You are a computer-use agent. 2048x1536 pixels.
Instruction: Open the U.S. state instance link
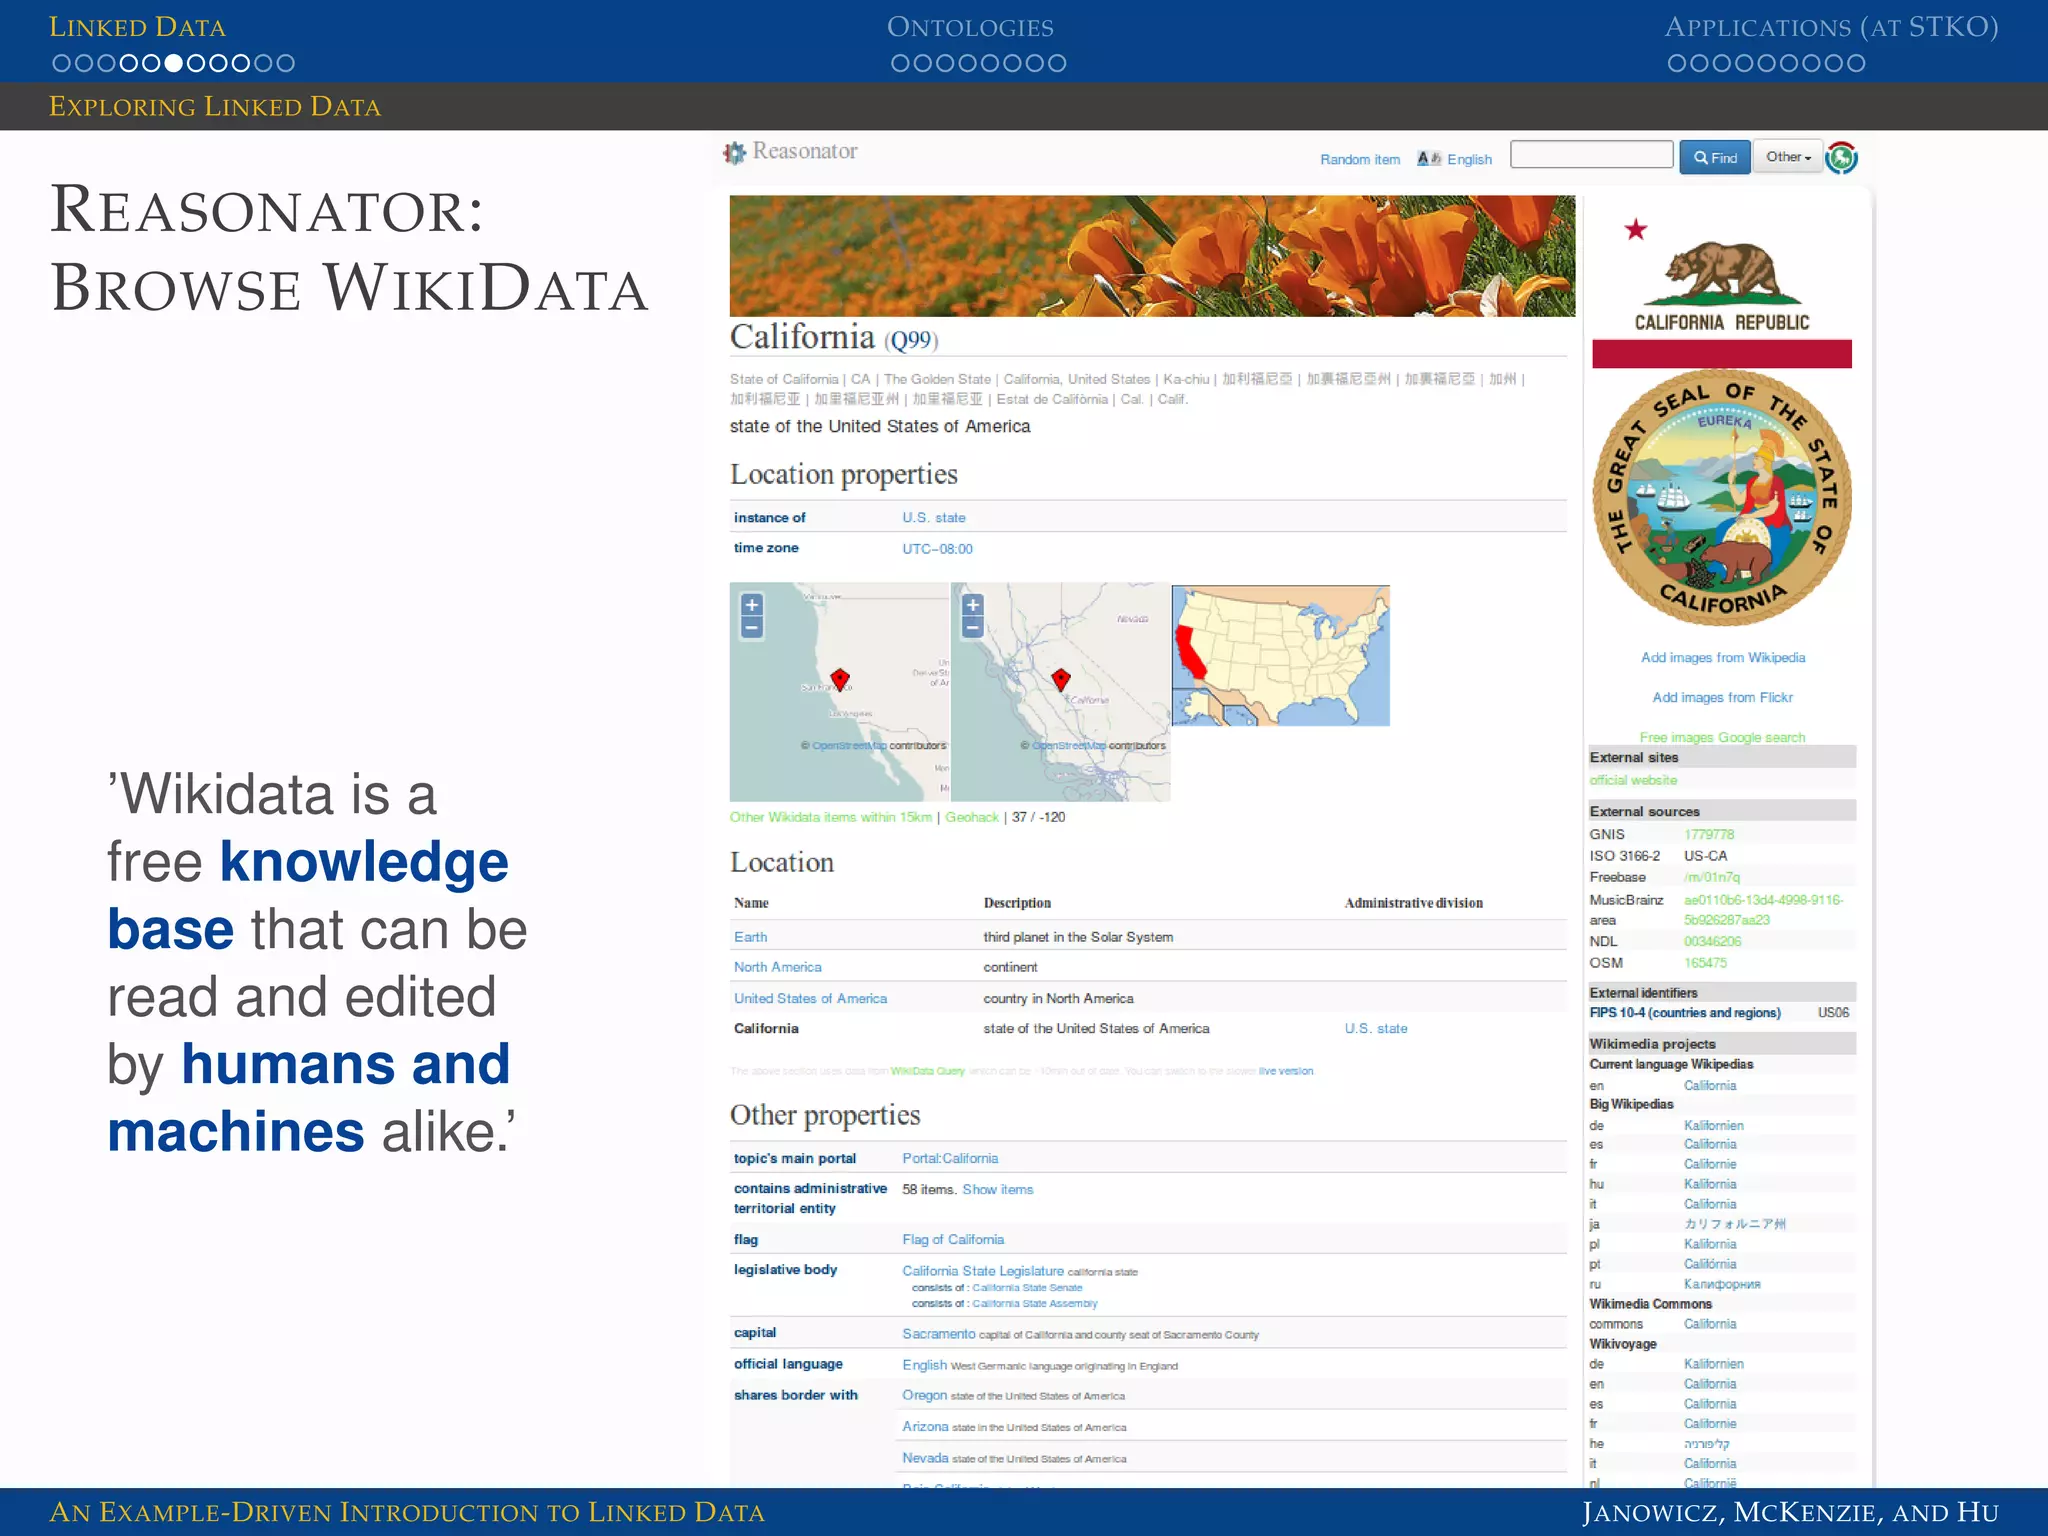[x=934, y=518]
